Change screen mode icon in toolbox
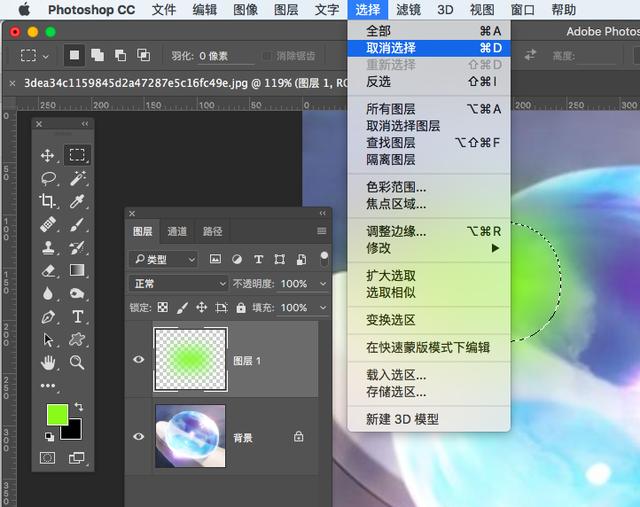Image resolution: width=640 pixels, height=507 pixels. click(77, 458)
